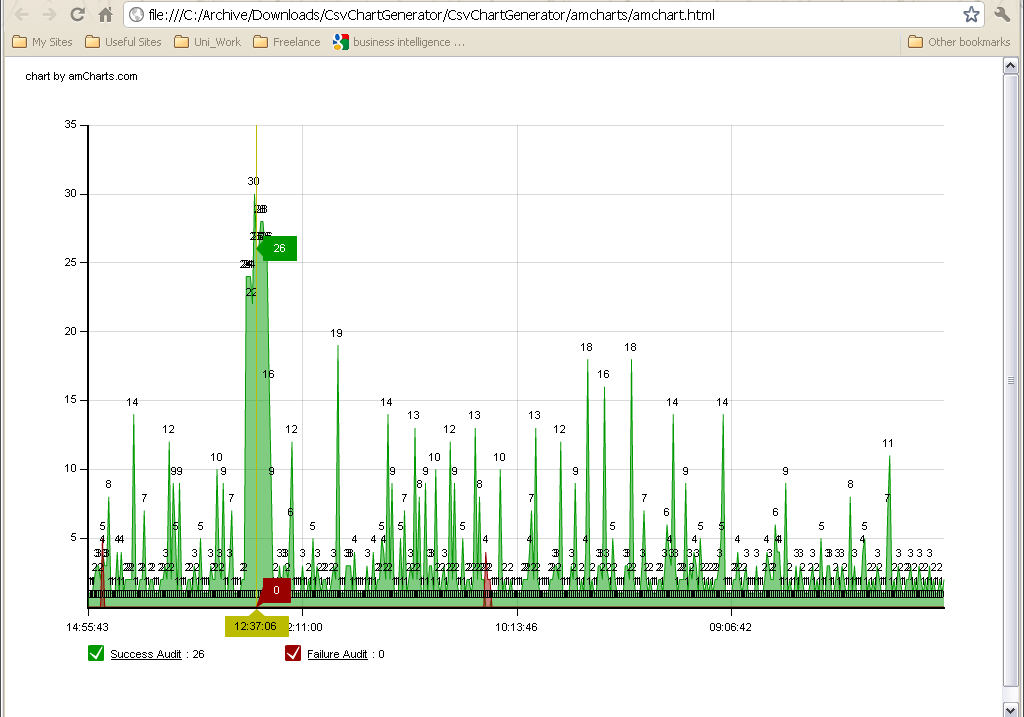Viewport: 1024px width, 717px height.
Task: Open the Other bookmarks folder
Action: click(959, 42)
